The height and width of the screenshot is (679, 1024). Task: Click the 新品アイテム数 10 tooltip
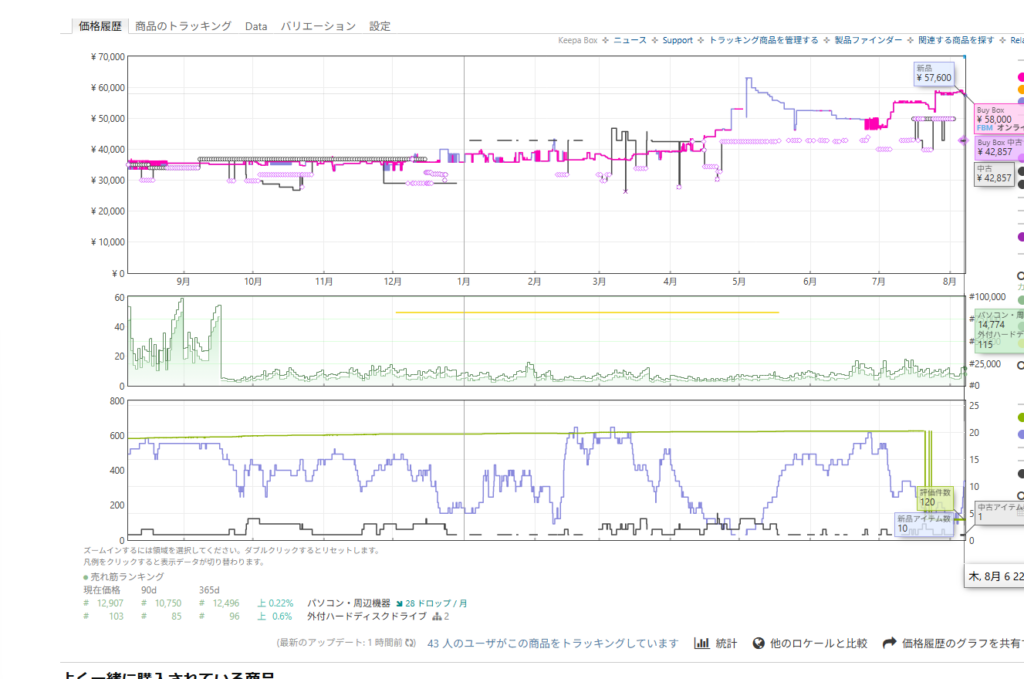point(923,524)
